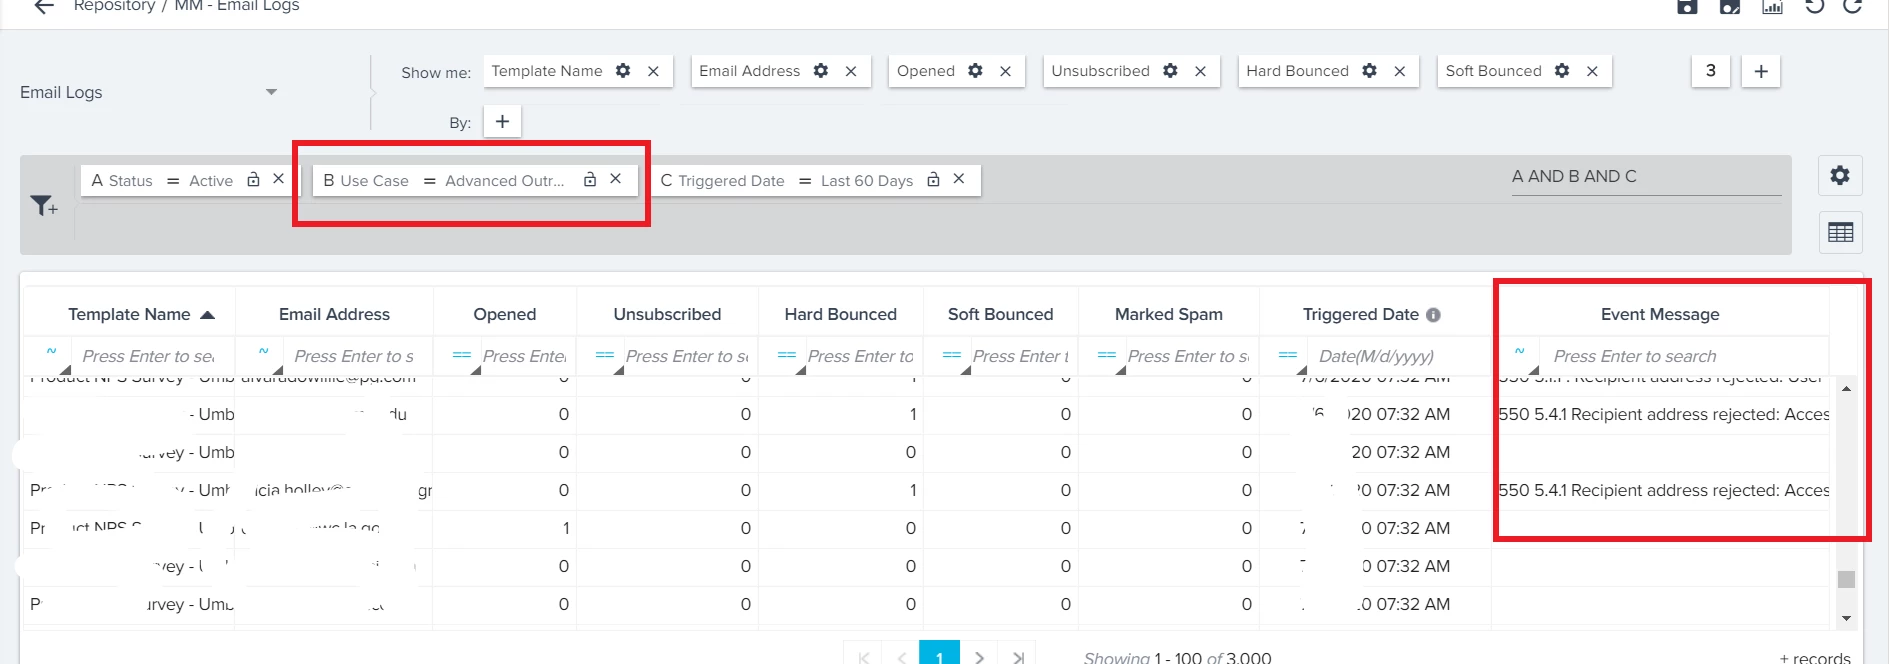
Task: Open Triggered Date info icon
Action: (1433, 315)
